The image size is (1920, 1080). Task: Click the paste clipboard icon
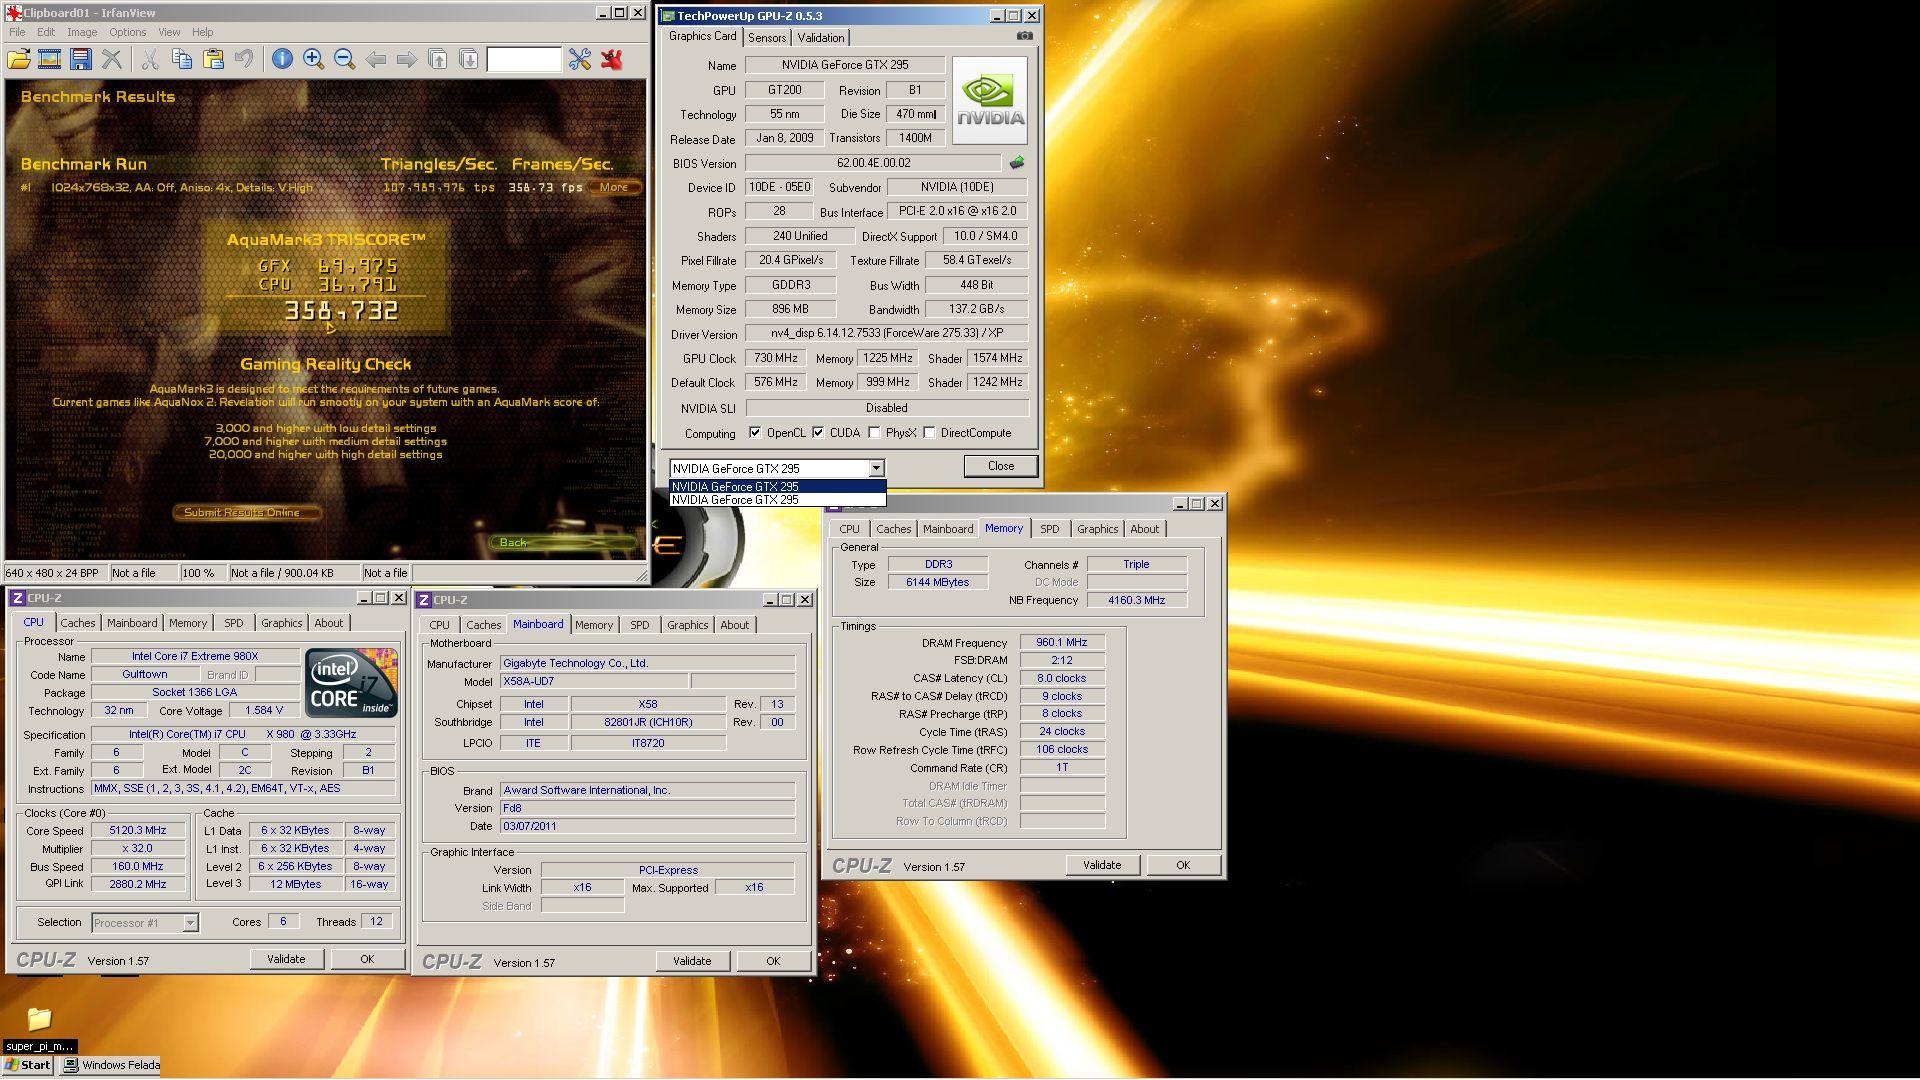click(x=213, y=60)
